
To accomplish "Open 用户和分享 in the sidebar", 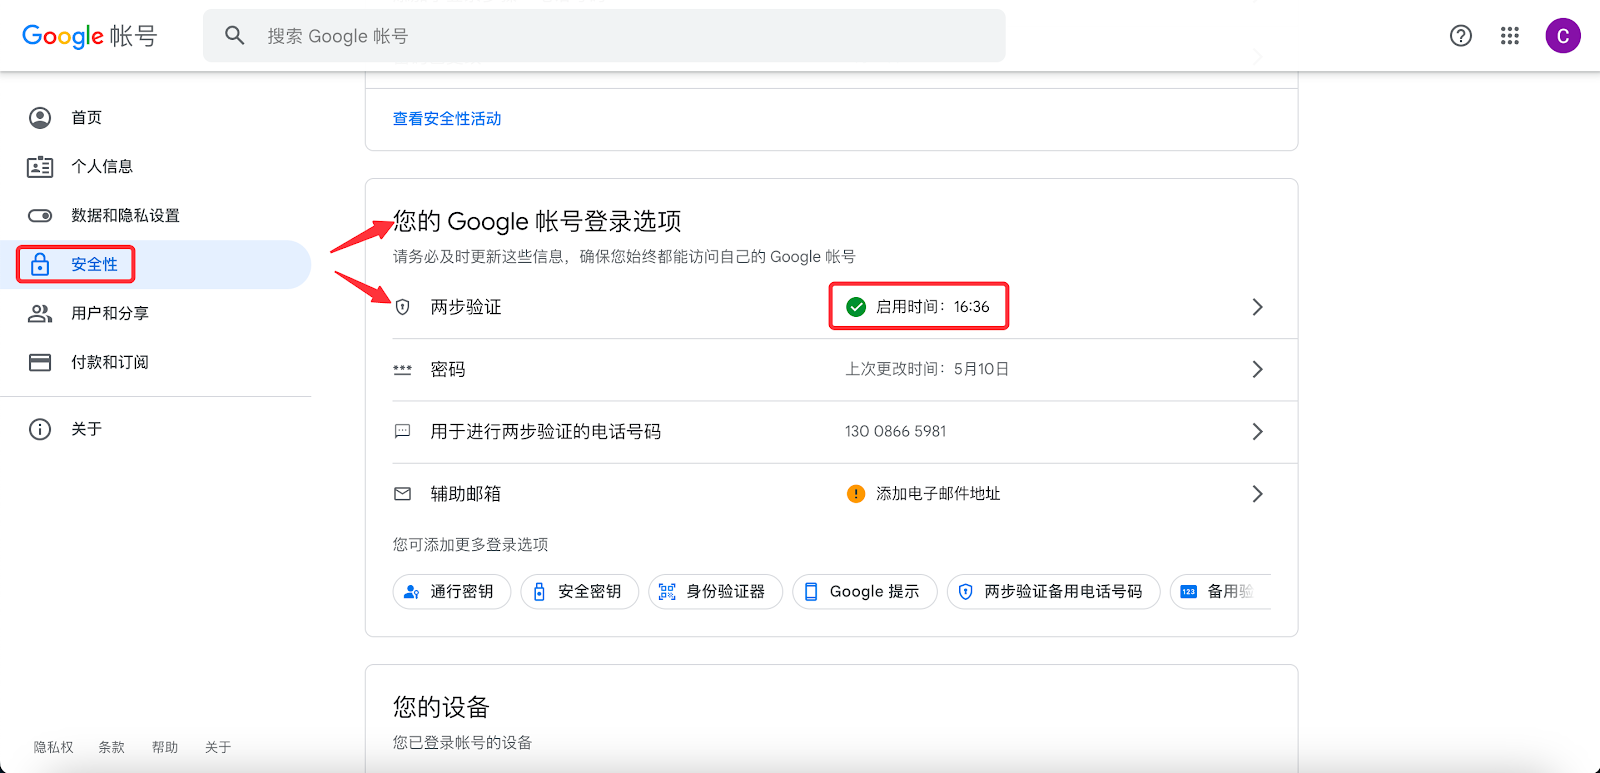I will (x=156, y=314).
